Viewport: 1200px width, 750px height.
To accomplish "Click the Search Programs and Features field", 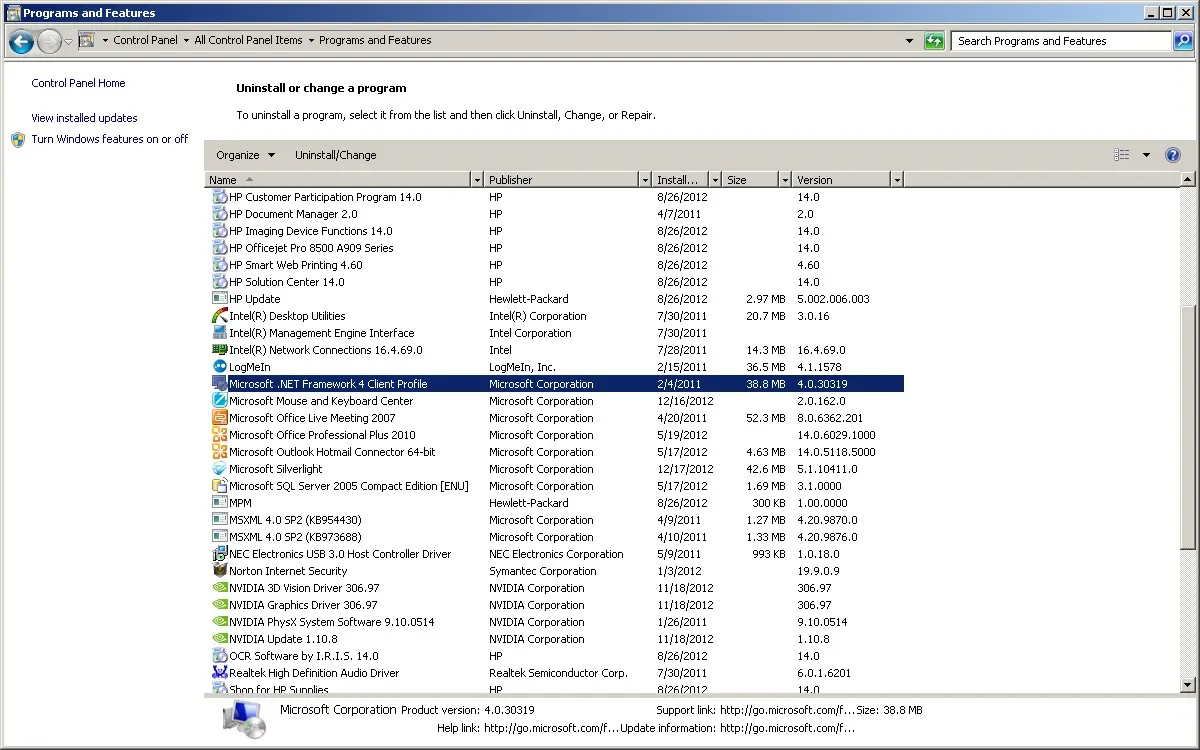I will pos(1062,41).
